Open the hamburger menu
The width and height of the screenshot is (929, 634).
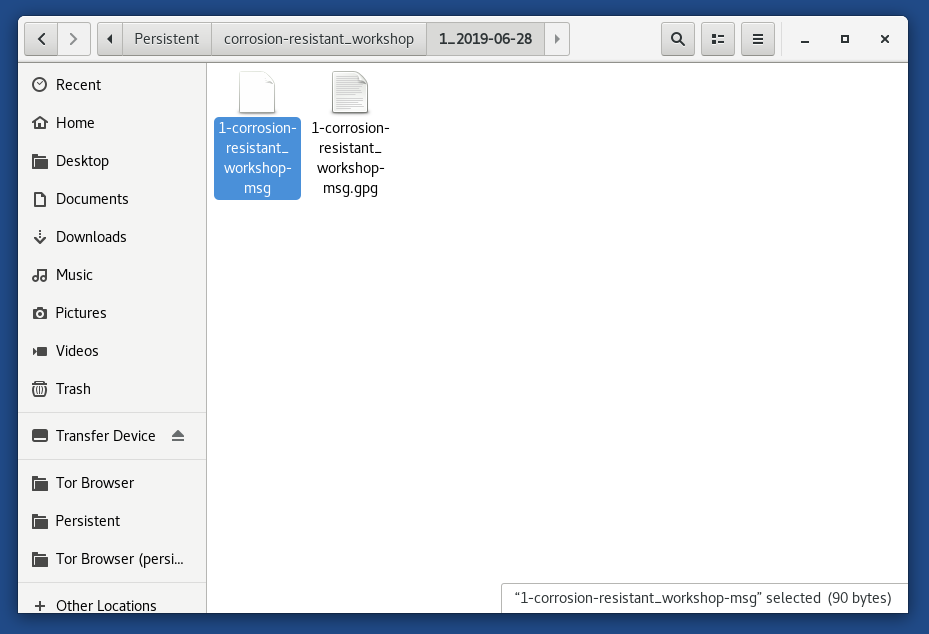click(758, 39)
